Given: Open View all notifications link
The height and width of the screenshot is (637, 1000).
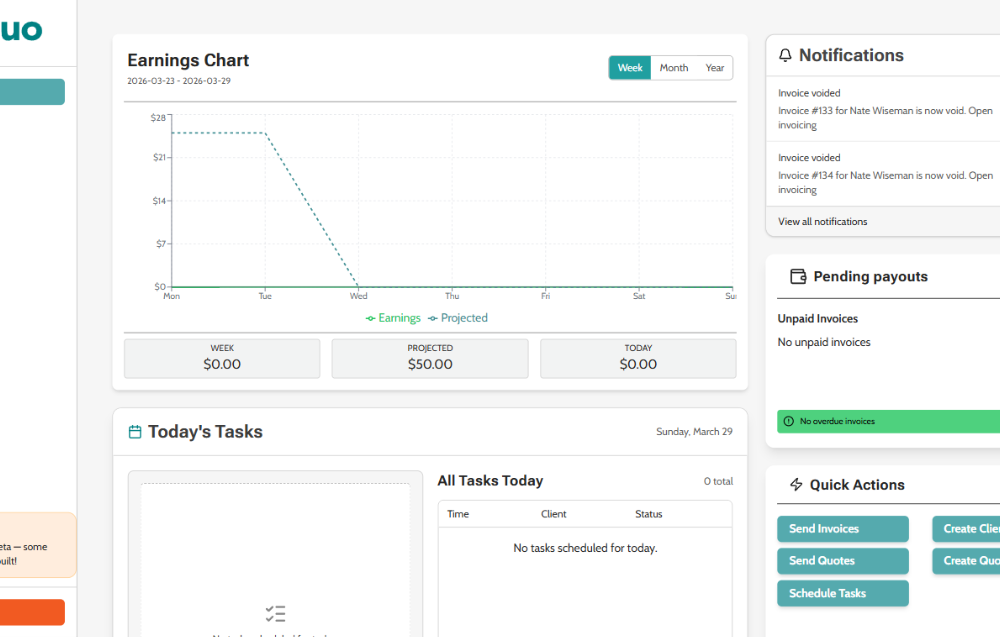Looking at the screenshot, I should [822, 221].
